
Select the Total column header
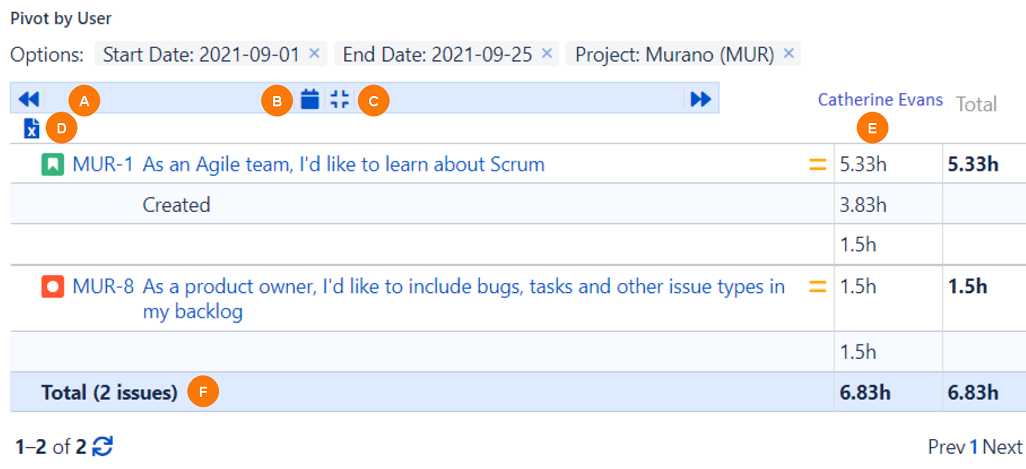pos(976,103)
